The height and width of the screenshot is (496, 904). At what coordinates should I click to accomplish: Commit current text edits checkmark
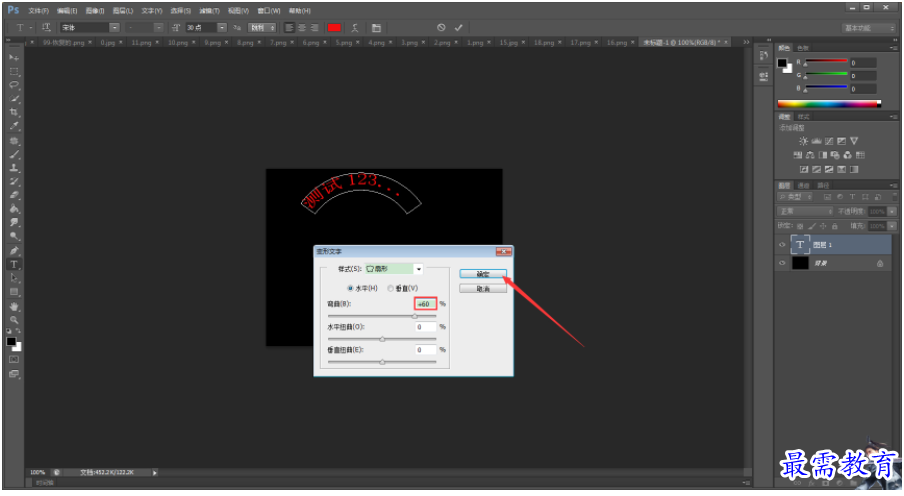pos(458,27)
